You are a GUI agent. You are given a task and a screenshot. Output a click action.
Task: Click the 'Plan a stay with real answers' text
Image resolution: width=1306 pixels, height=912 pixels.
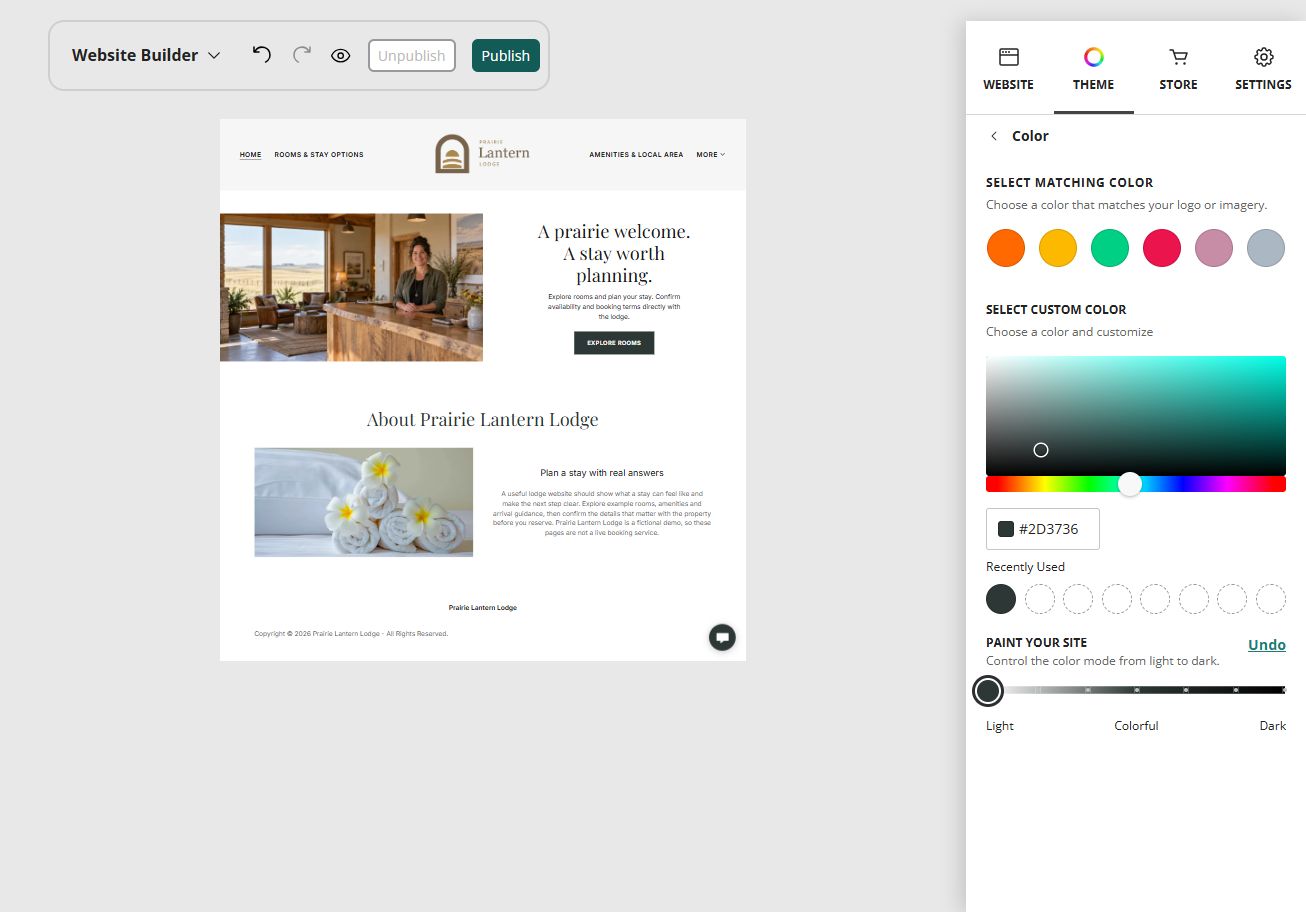[602, 473]
